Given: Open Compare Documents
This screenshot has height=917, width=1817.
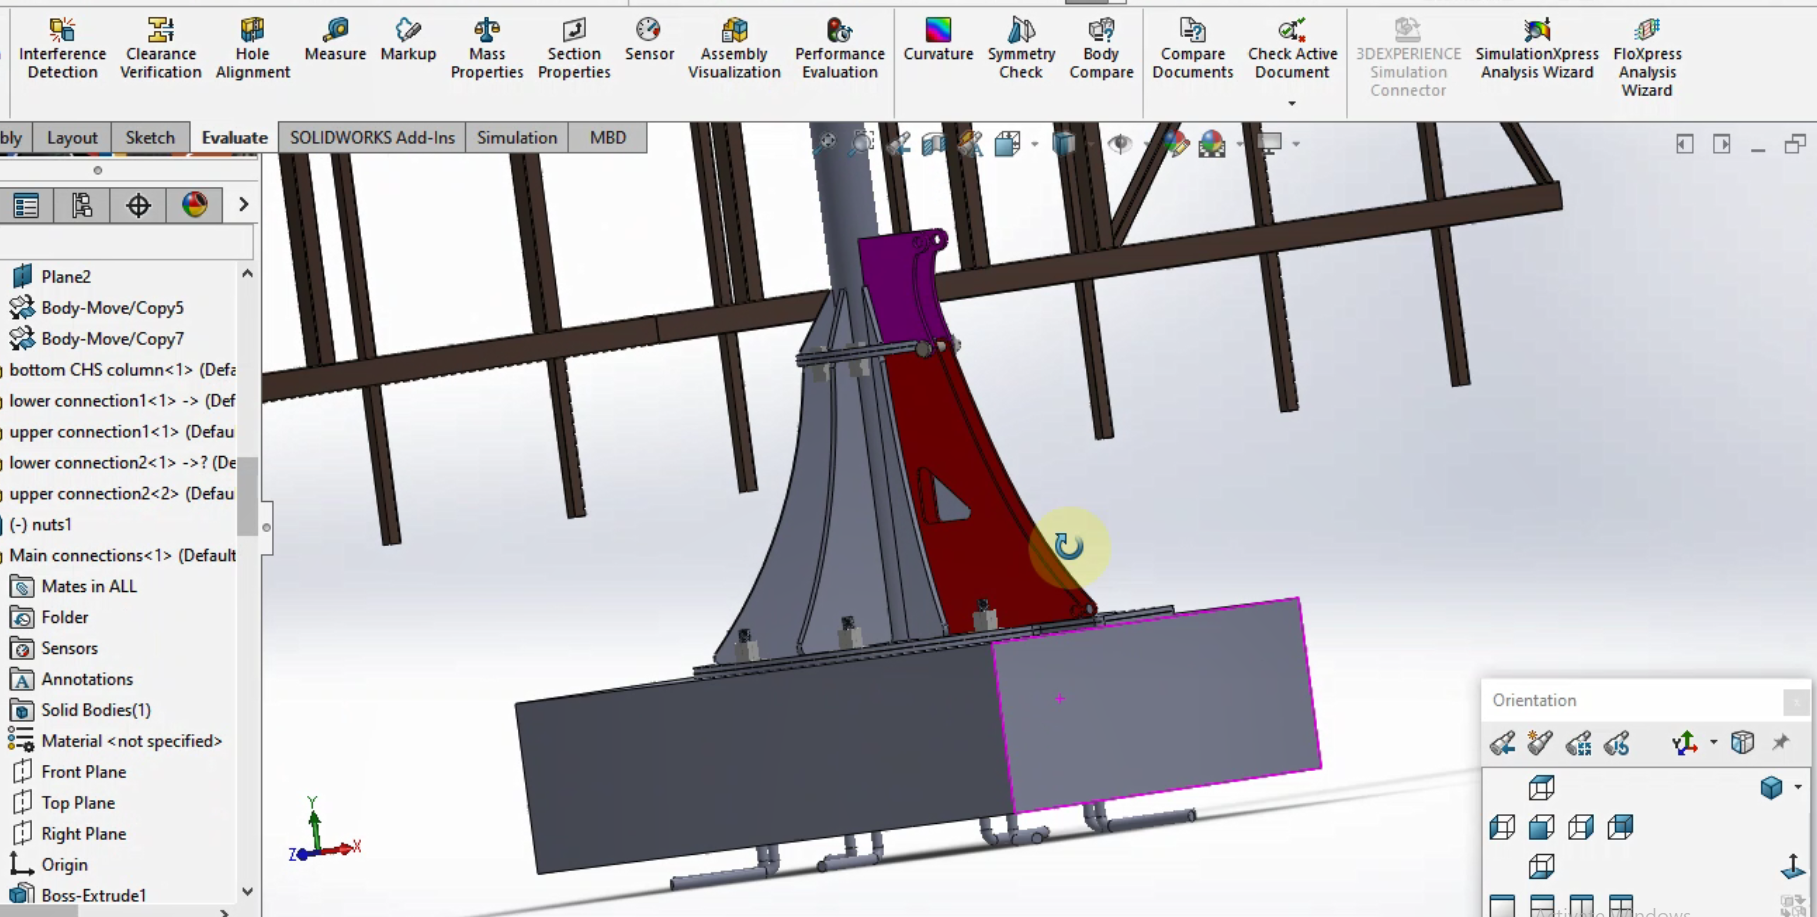Looking at the screenshot, I should pos(1192,48).
